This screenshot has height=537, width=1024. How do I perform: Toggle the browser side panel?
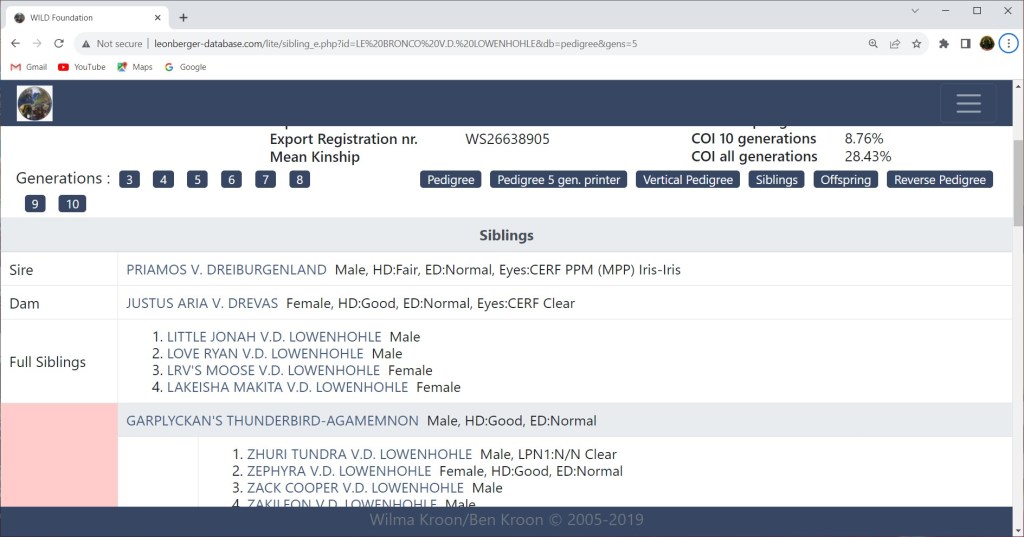(965, 44)
